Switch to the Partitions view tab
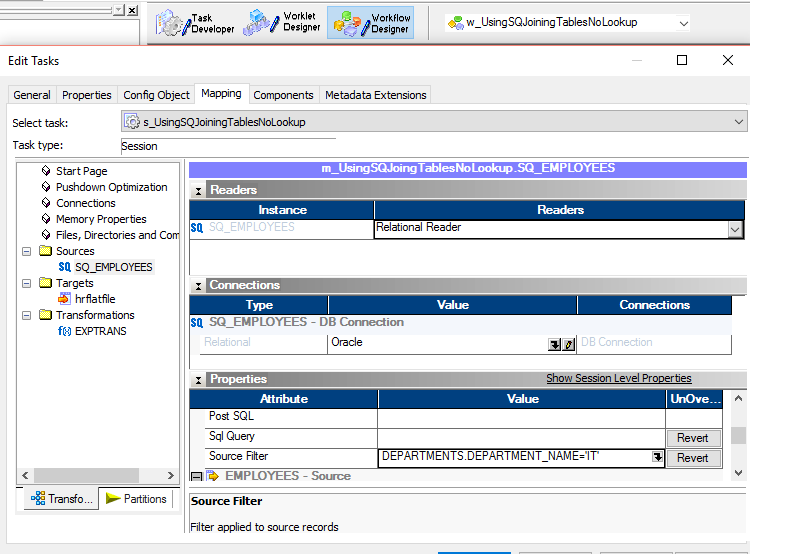 (x=136, y=499)
